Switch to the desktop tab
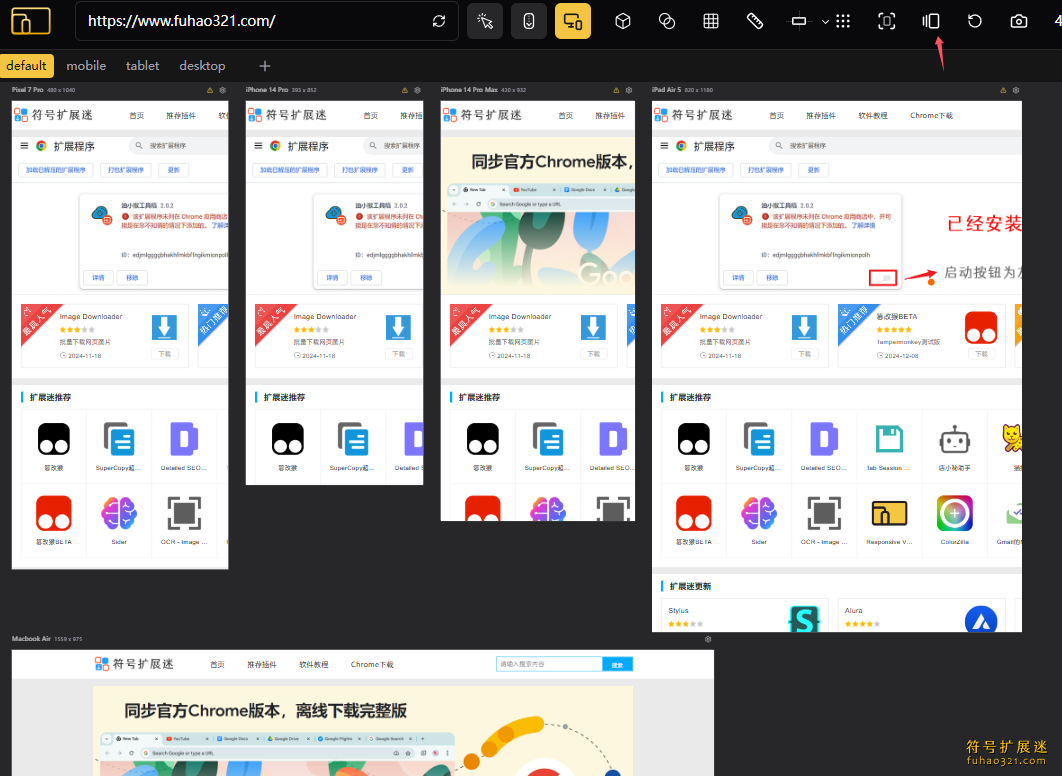This screenshot has width=1062, height=776. click(x=202, y=66)
